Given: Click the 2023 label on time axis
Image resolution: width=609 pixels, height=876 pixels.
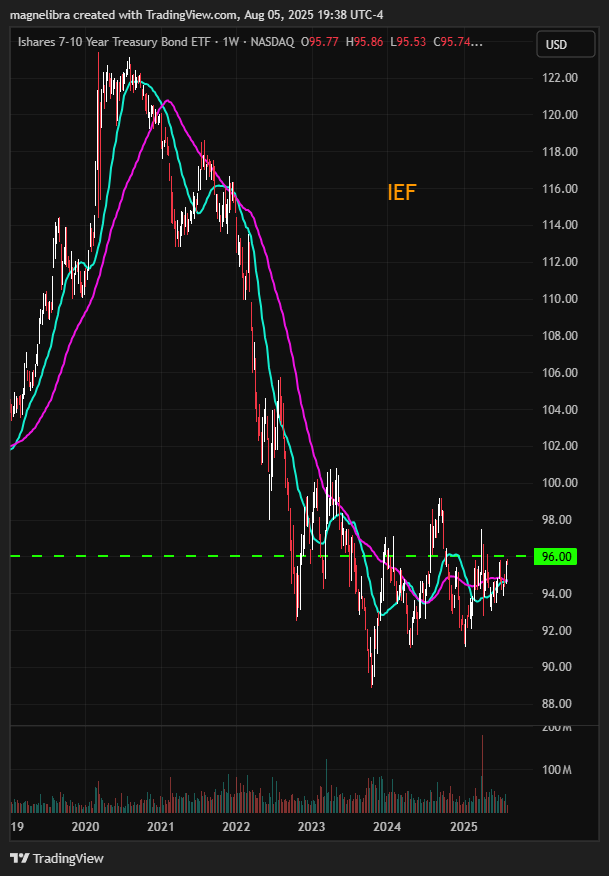Looking at the screenshot, I should (311, 826).
